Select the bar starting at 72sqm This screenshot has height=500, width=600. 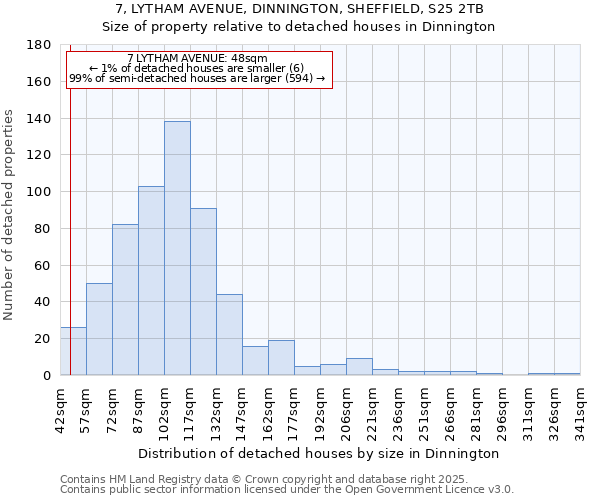coord(125,299)
